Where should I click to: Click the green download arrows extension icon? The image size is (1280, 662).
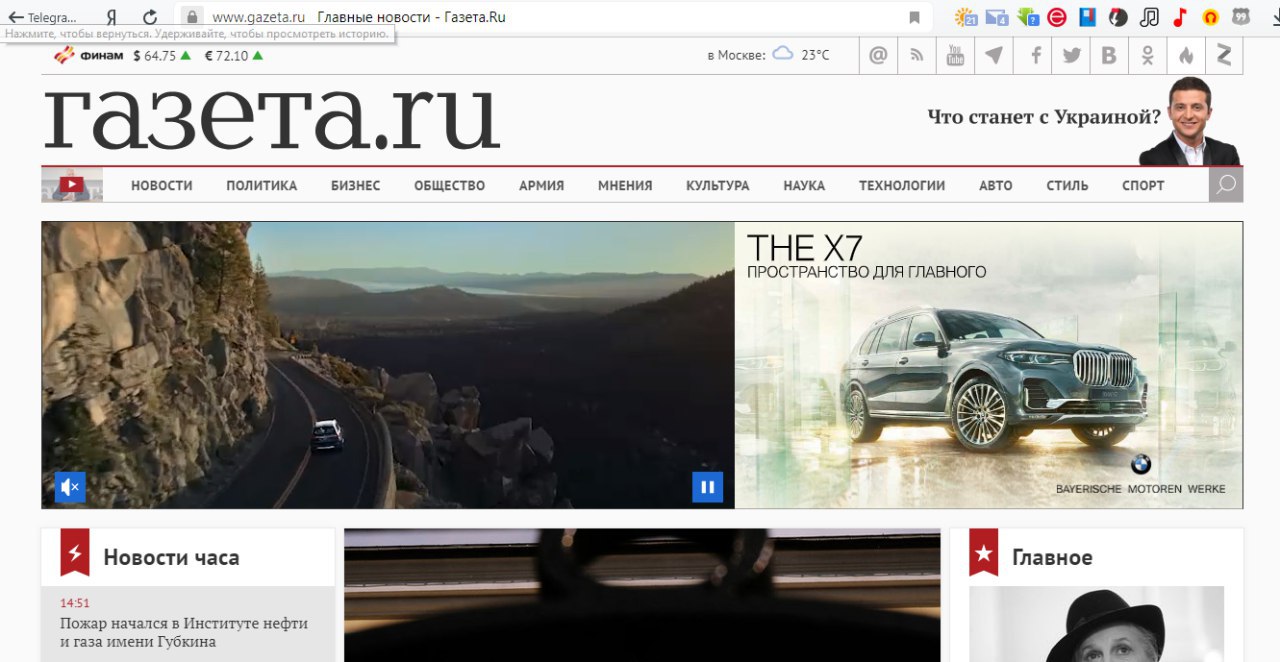(x=1028, y=17)
